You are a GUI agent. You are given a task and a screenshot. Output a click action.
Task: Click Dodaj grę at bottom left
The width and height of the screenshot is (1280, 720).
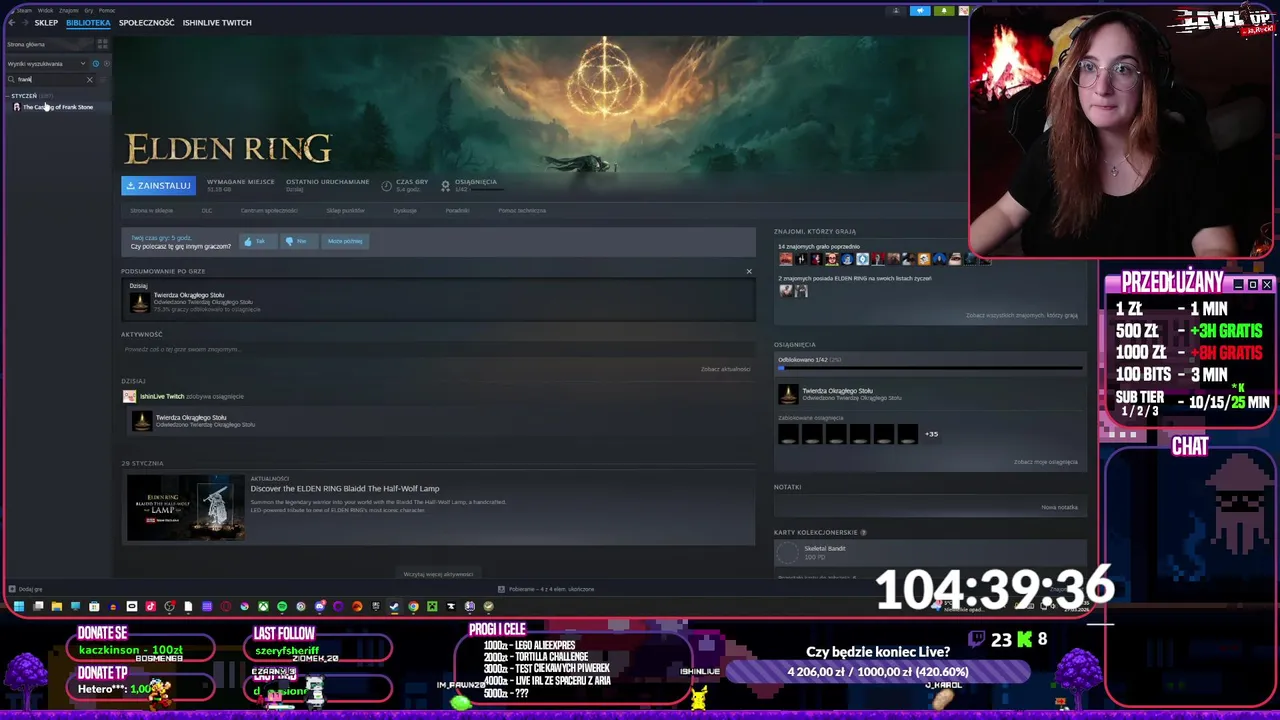pyautogui.click(x=26, y=589)
